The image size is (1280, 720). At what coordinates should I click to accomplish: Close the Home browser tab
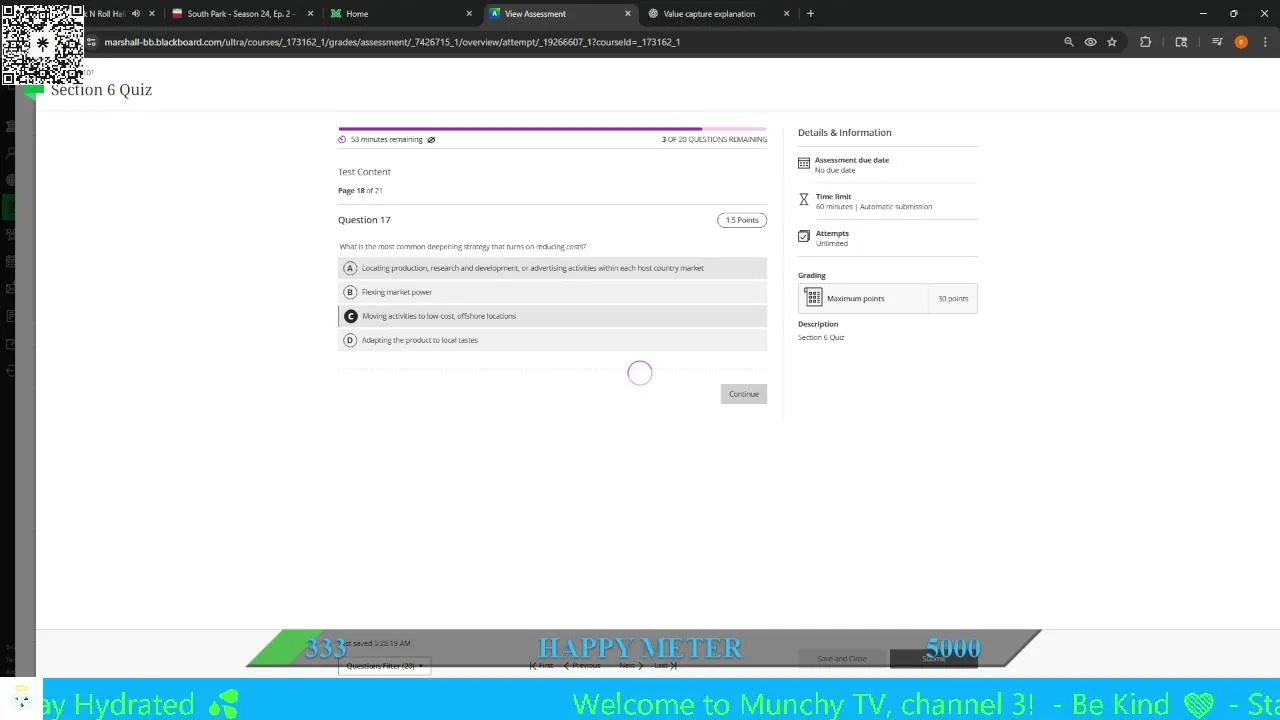coord(469,14)
